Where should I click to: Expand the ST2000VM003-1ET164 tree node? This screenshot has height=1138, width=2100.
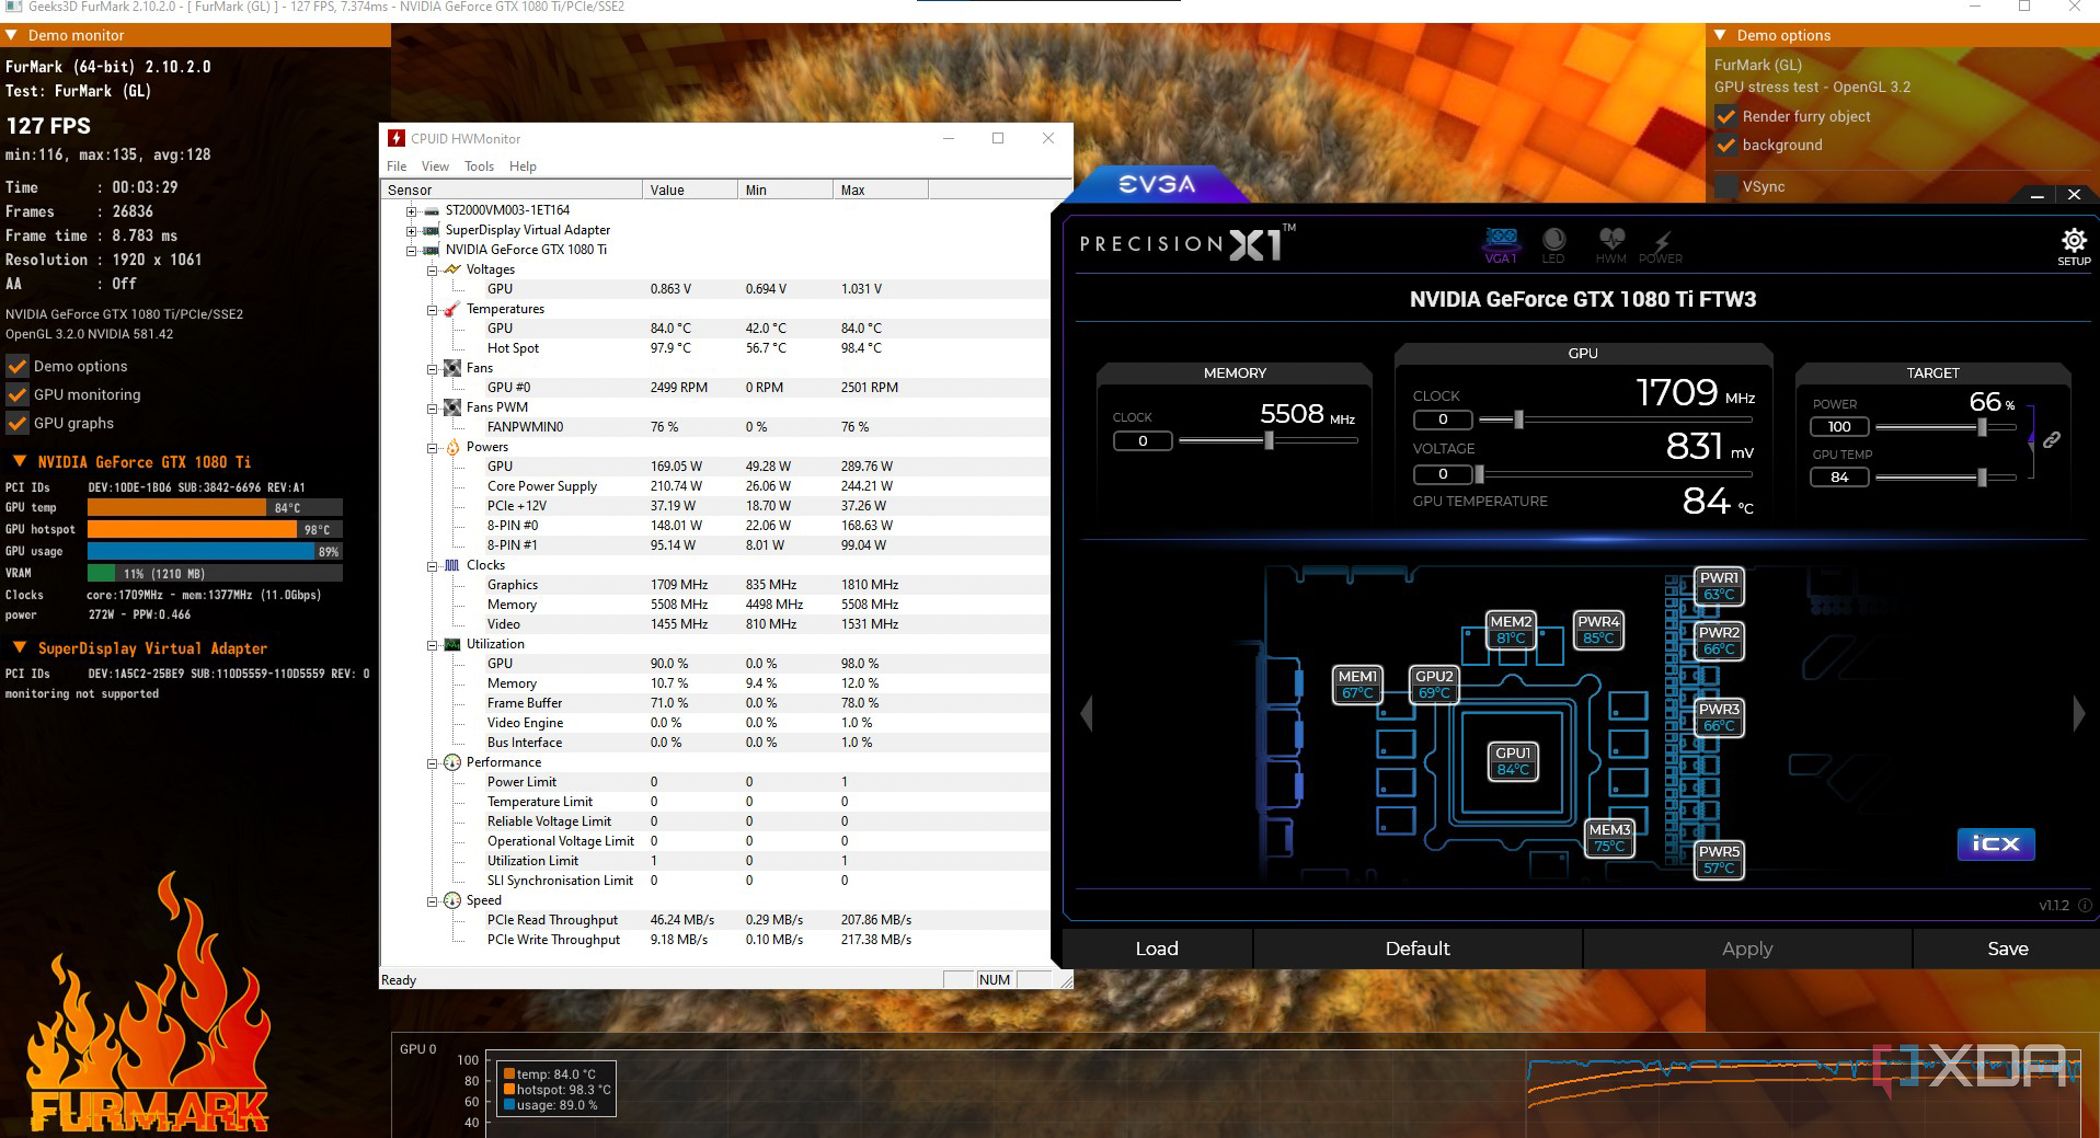pyautogui.click(x=411, y=211)
